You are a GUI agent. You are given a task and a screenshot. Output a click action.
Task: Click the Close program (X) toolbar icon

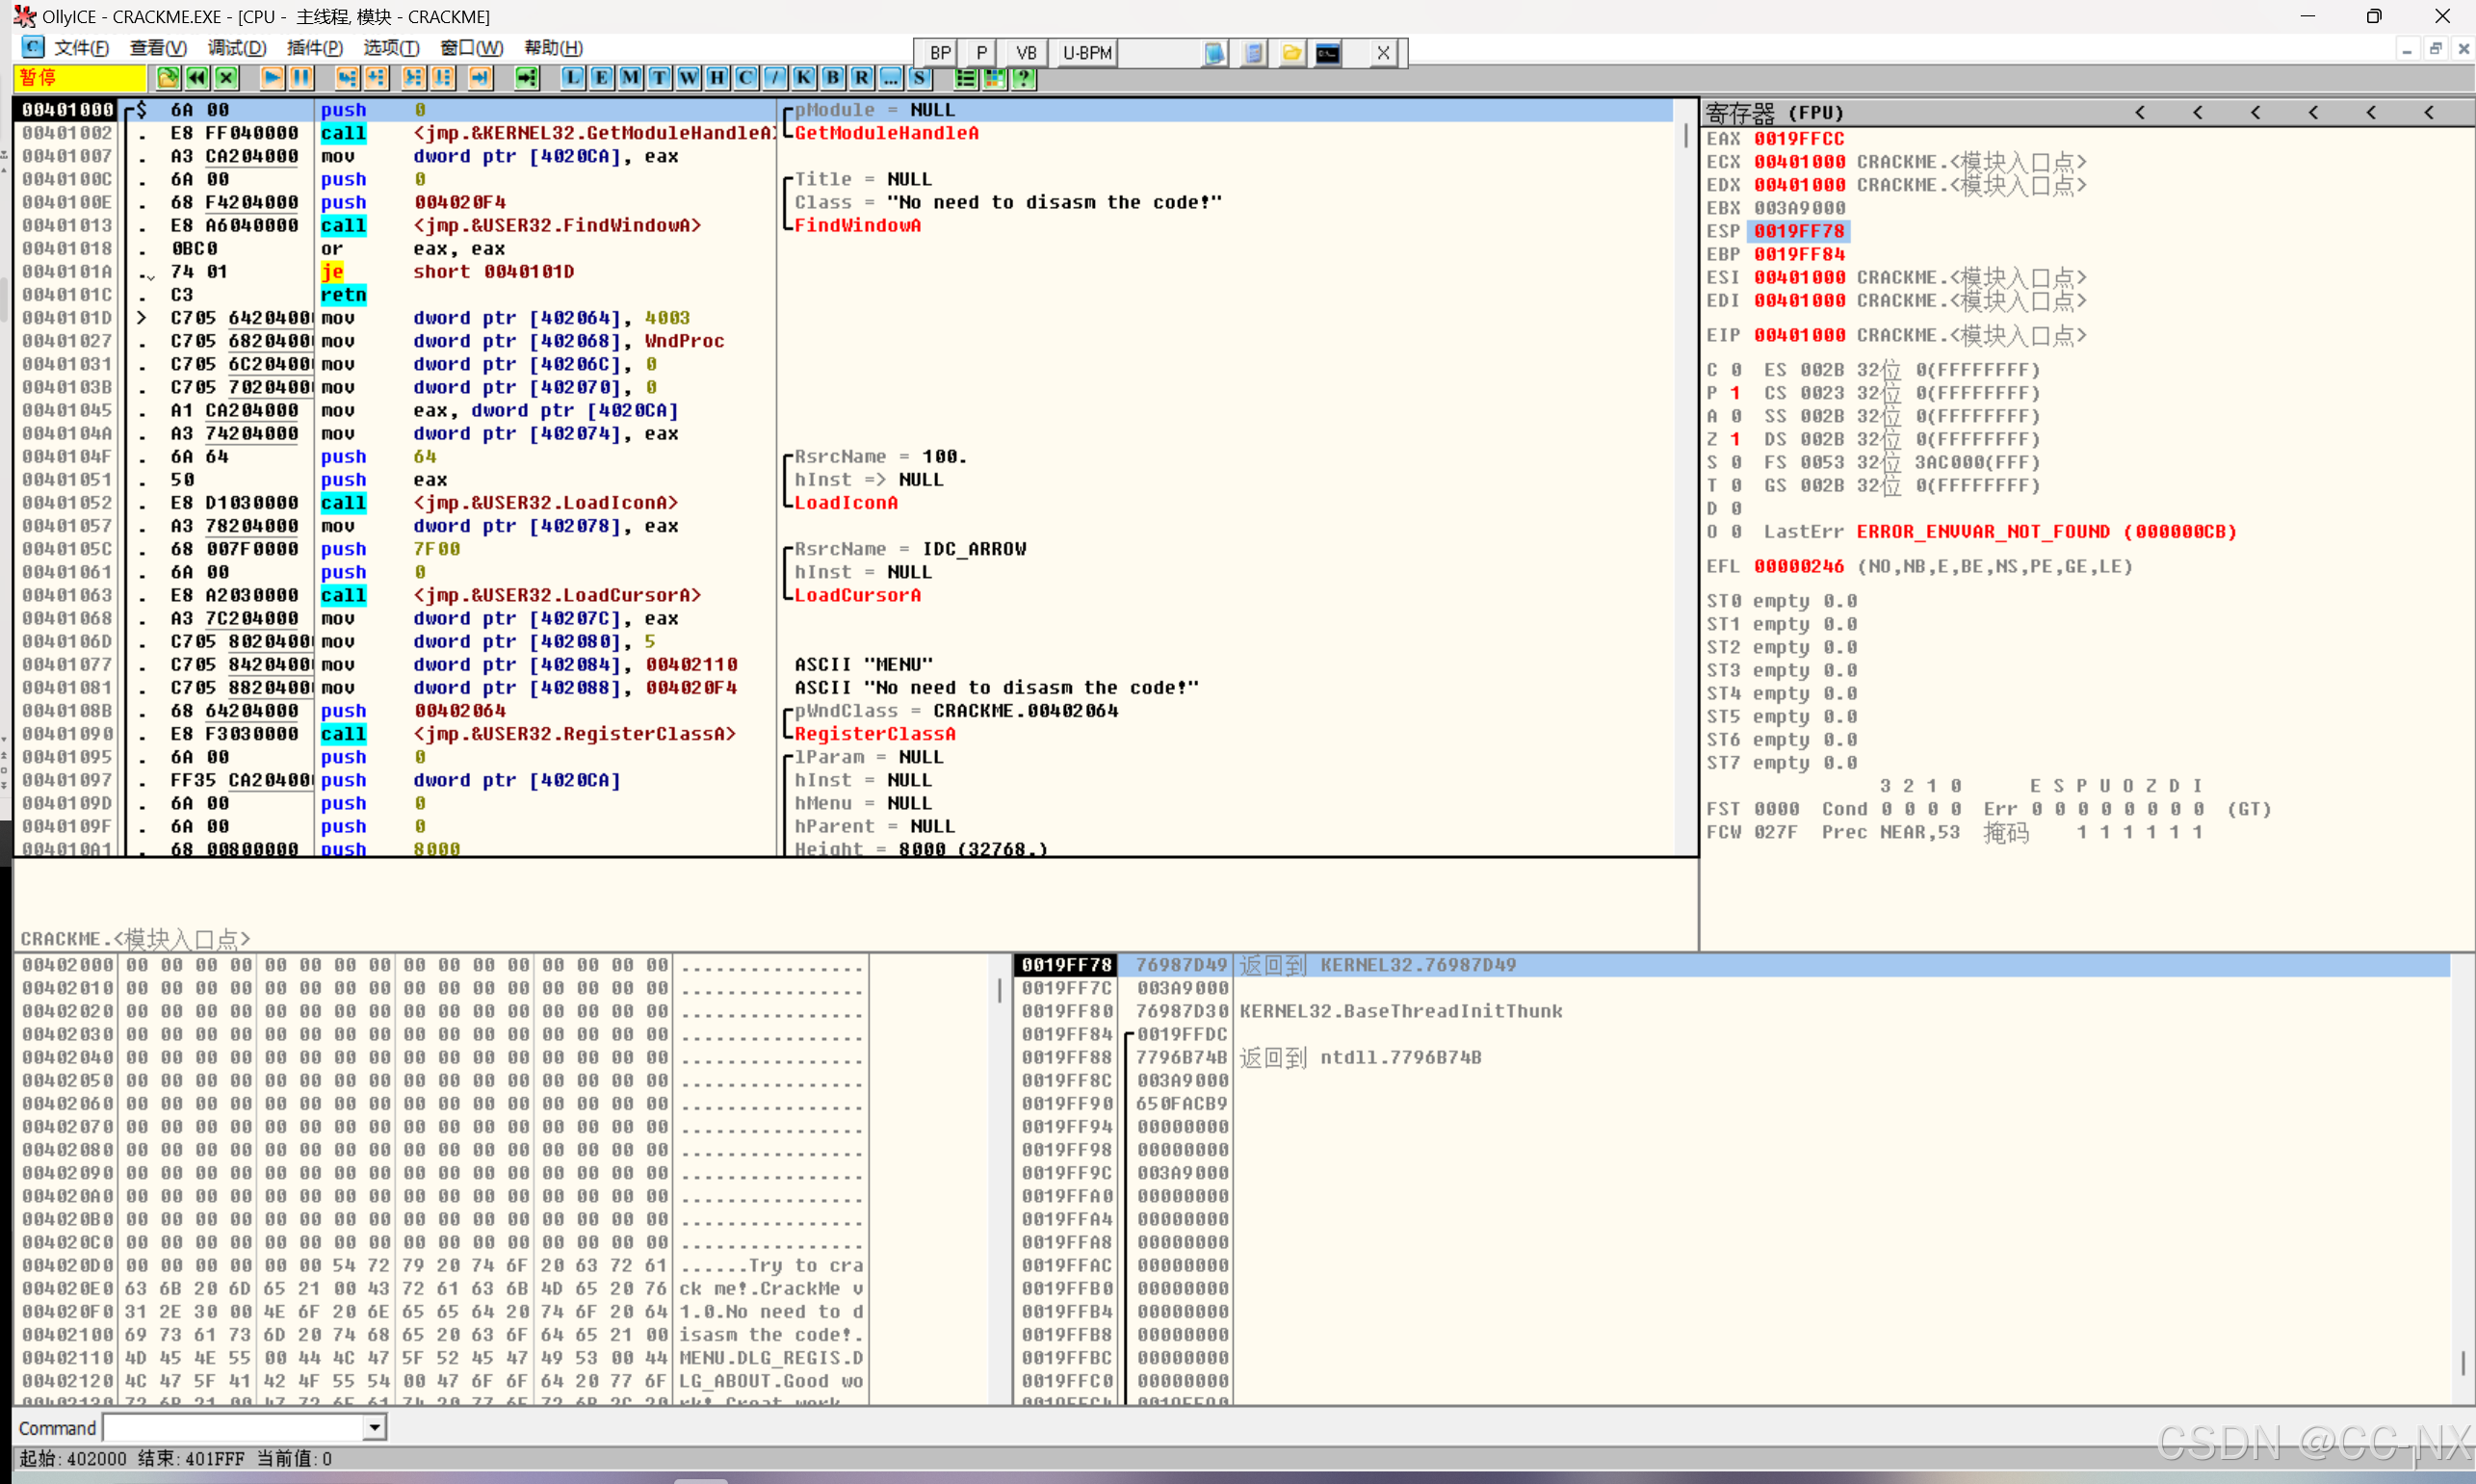[227, 78]
